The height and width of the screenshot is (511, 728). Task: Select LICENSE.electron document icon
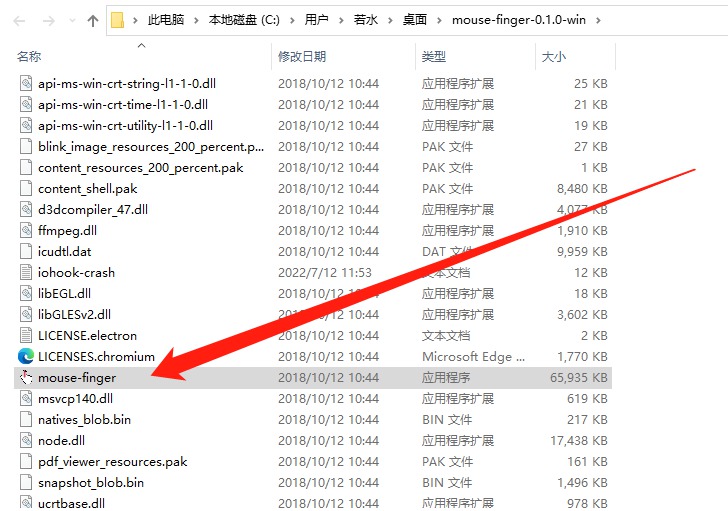pyautogui.click(x=26, y=336)
